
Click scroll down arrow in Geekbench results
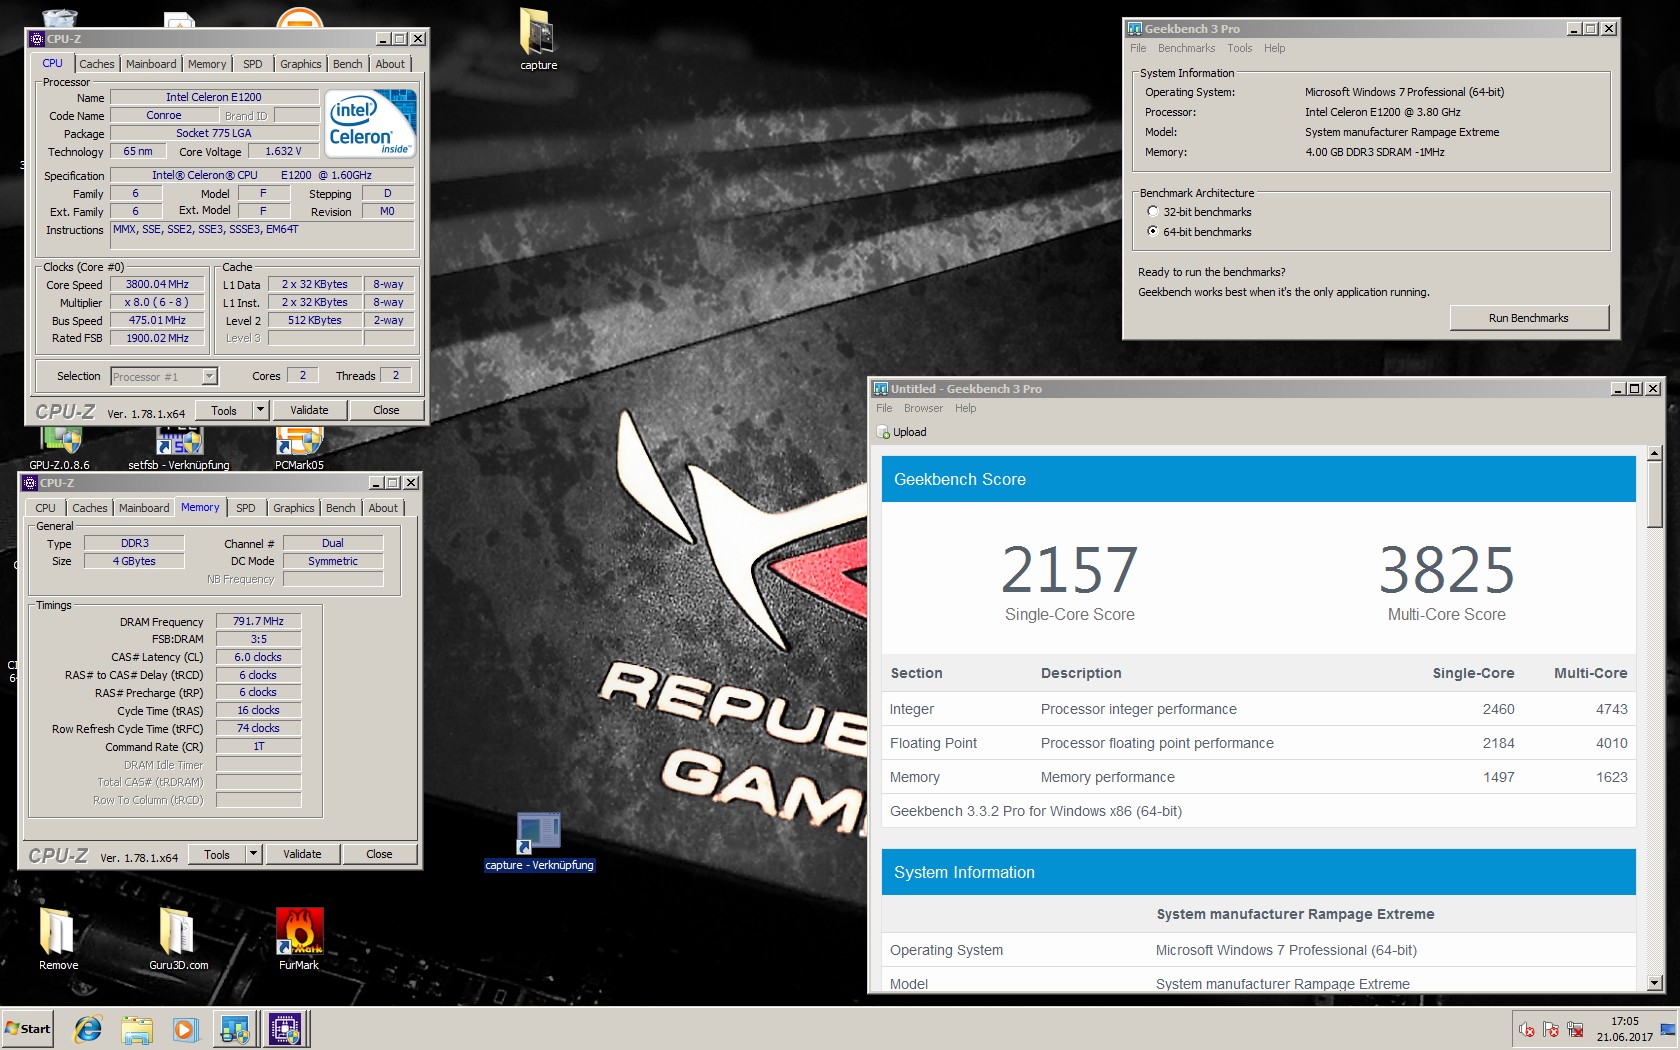1654,983
